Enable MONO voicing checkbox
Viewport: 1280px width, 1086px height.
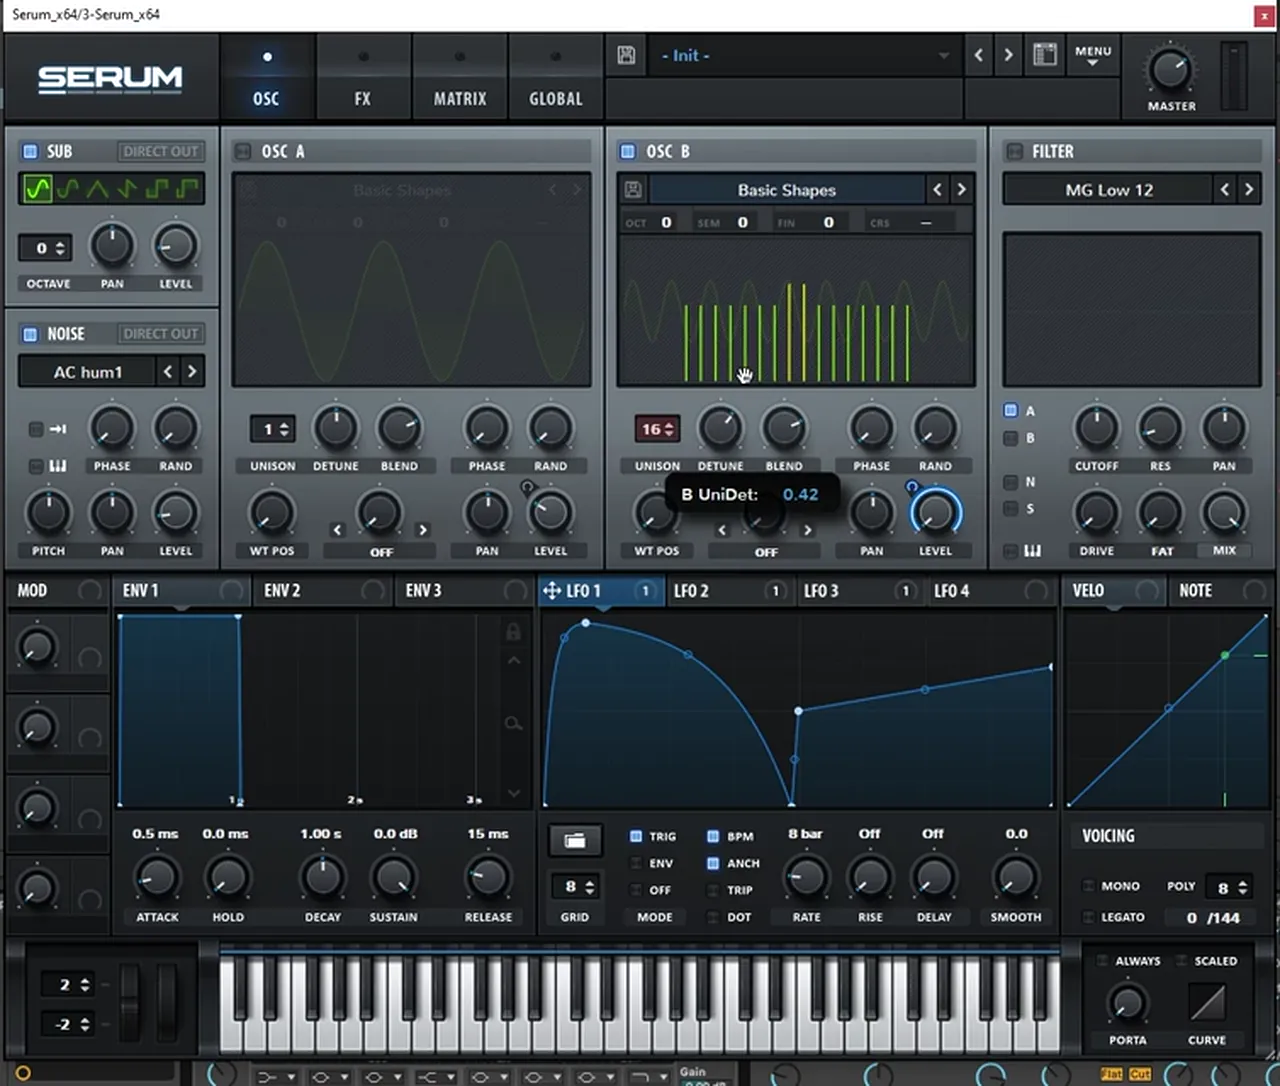pos(1088,886)
